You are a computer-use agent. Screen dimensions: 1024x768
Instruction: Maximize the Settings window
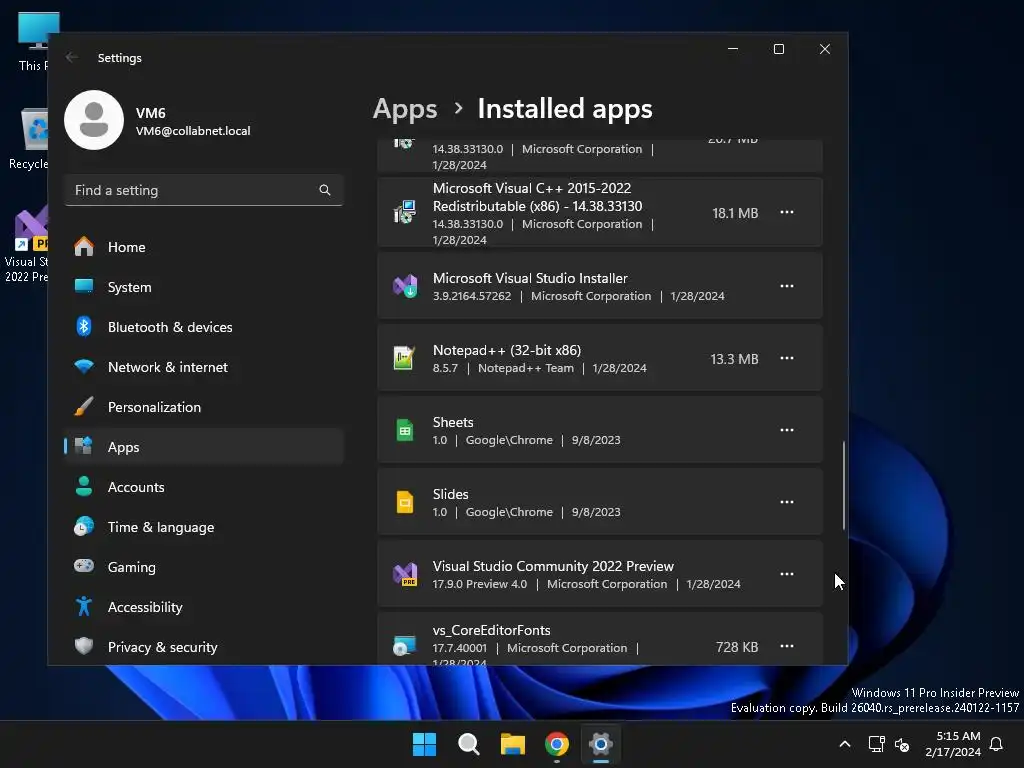778,49
